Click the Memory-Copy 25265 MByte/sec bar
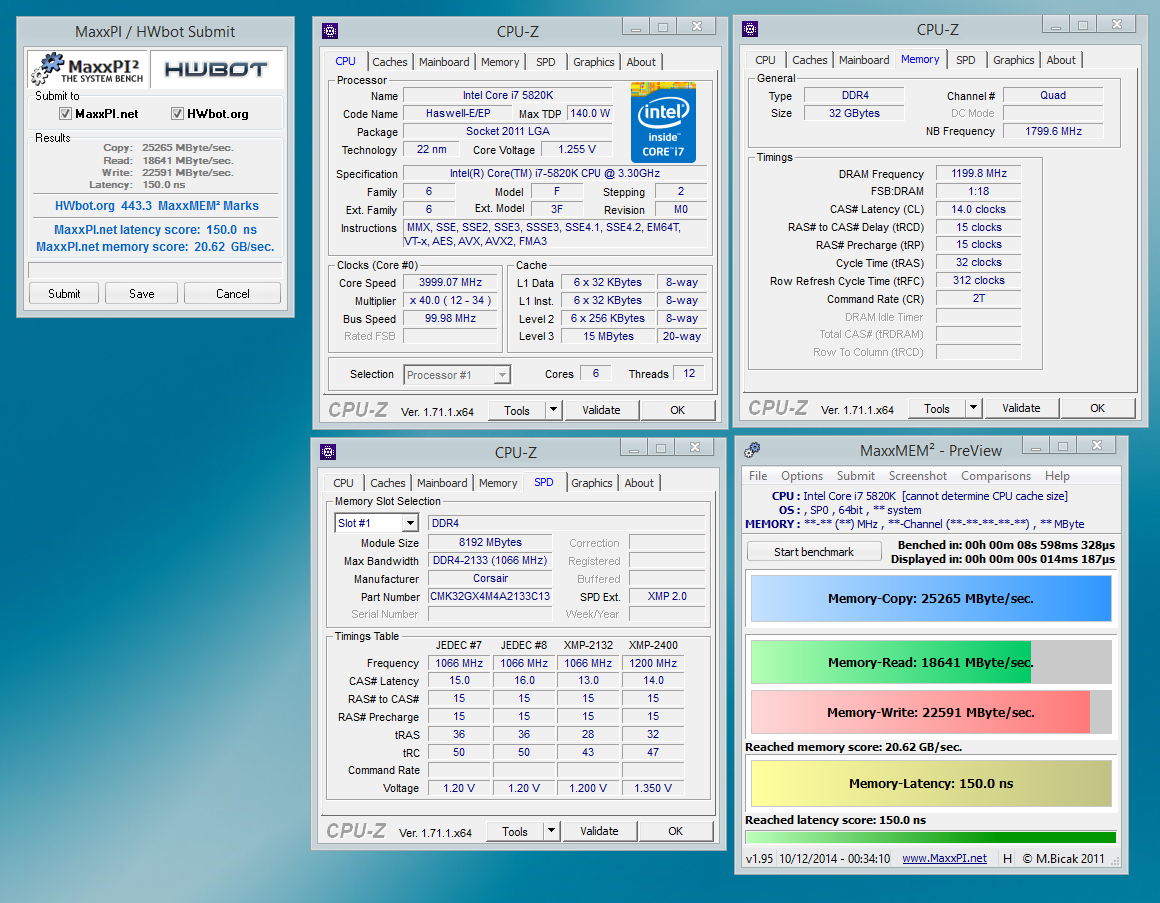This screenshot has width=1160, height=903. pyautogui.click(x=931, y=598)
